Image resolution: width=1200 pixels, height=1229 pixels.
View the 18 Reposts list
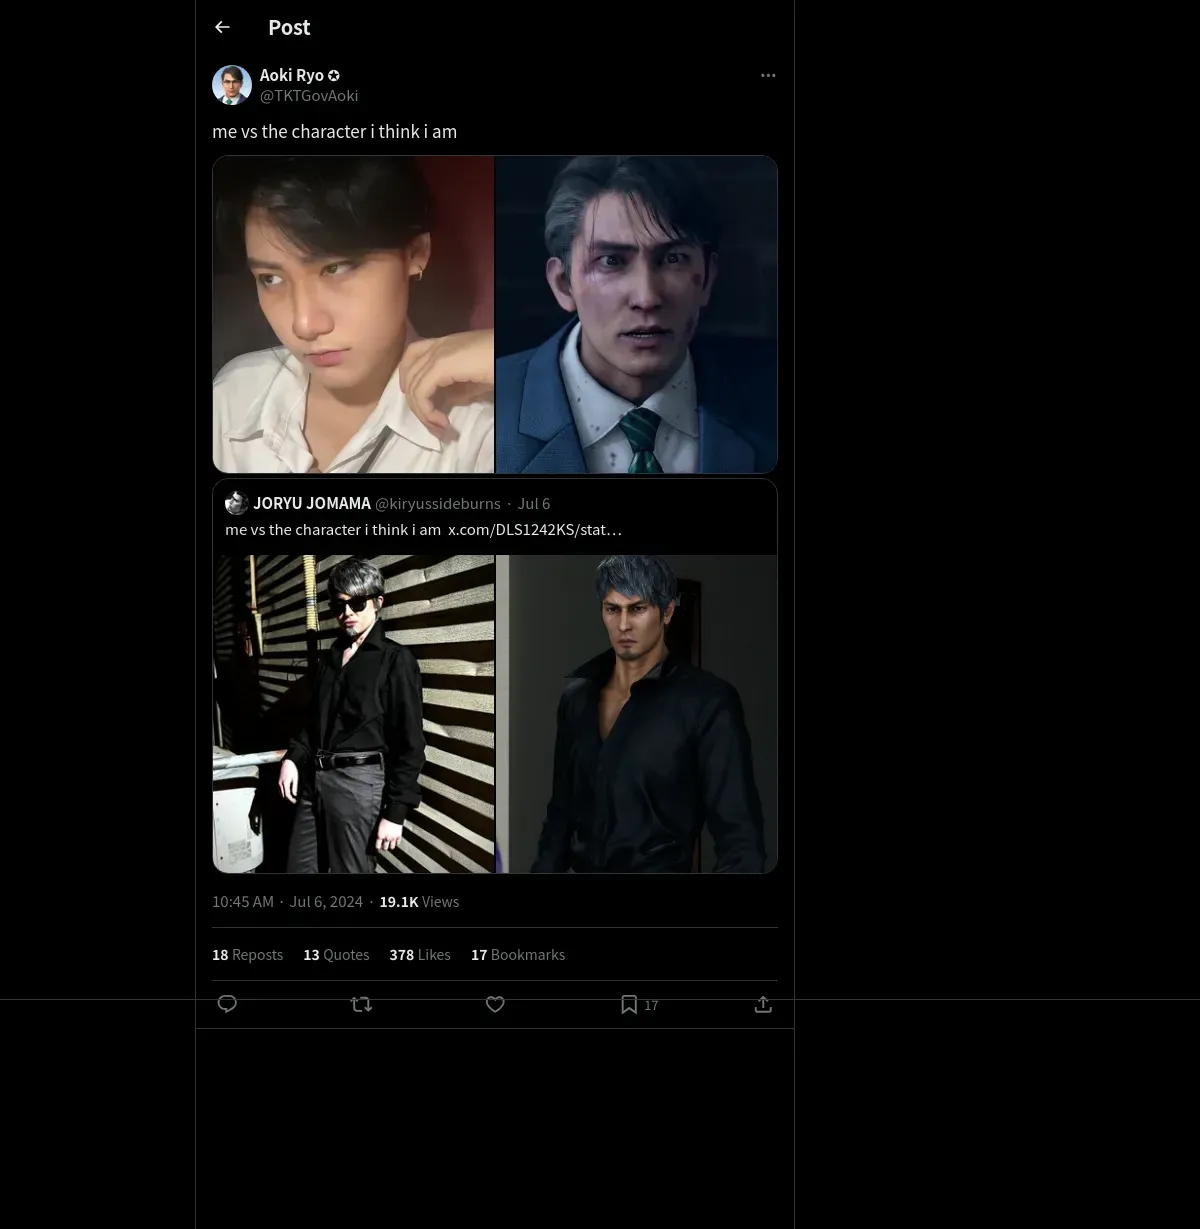point(247,955)
